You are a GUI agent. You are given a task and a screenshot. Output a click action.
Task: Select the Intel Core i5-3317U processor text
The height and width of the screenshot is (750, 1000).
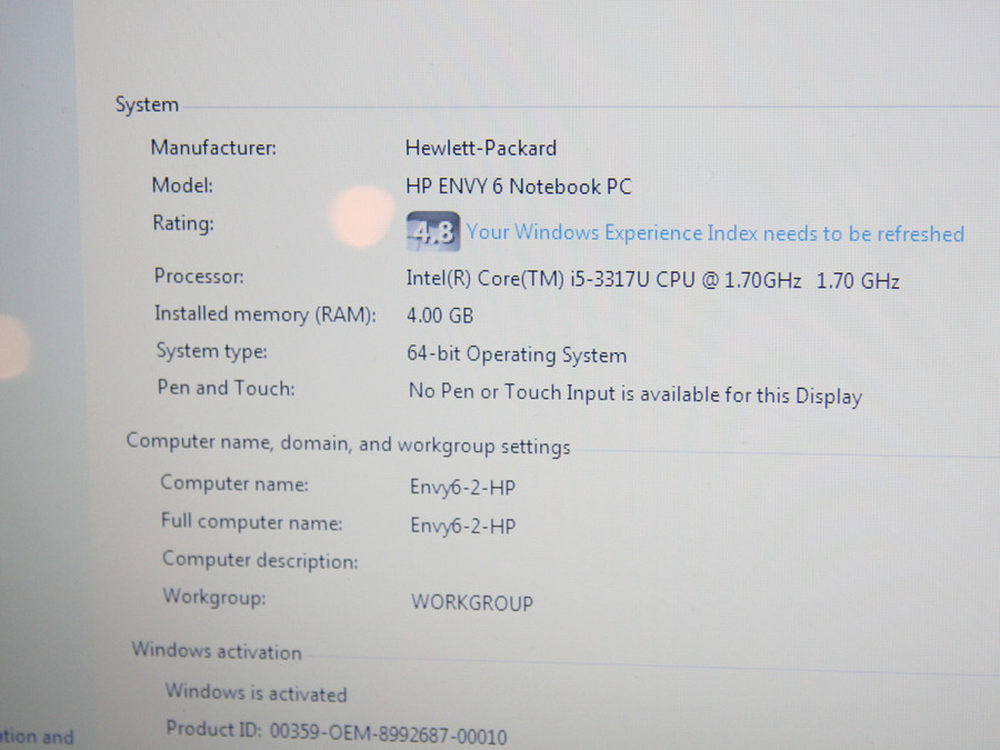[652, 280]
